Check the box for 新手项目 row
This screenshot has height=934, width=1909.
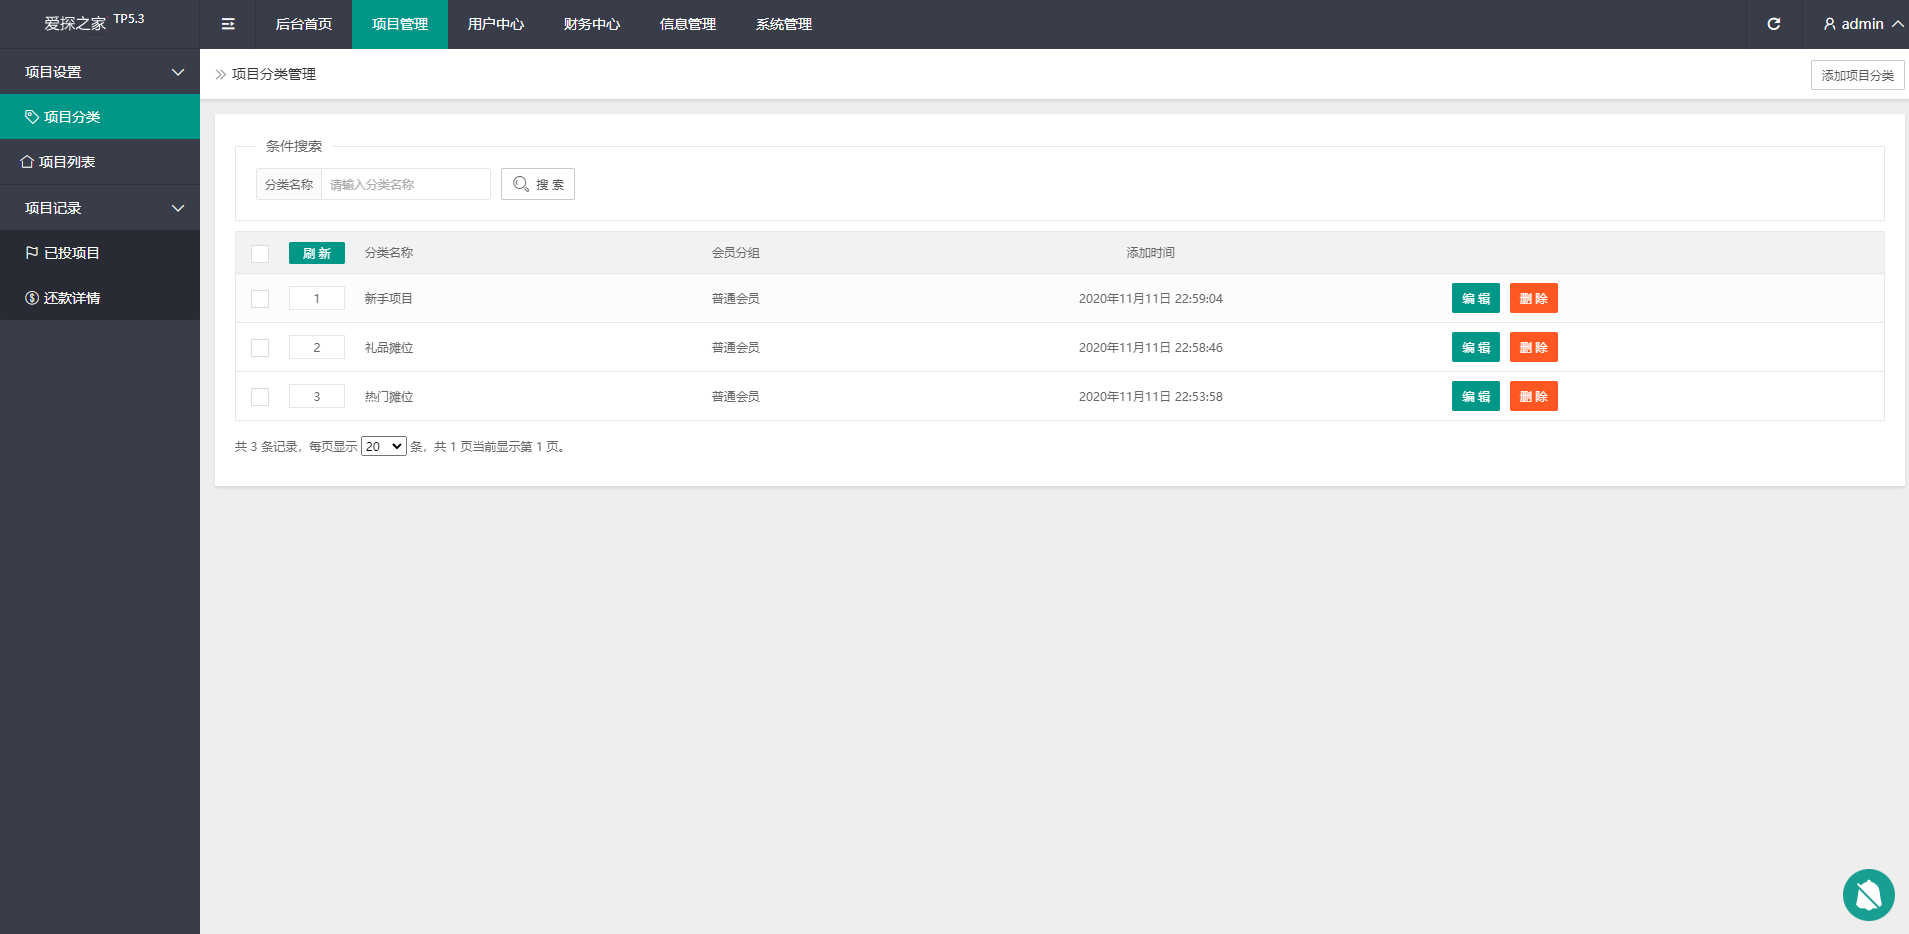coord(260,299)
